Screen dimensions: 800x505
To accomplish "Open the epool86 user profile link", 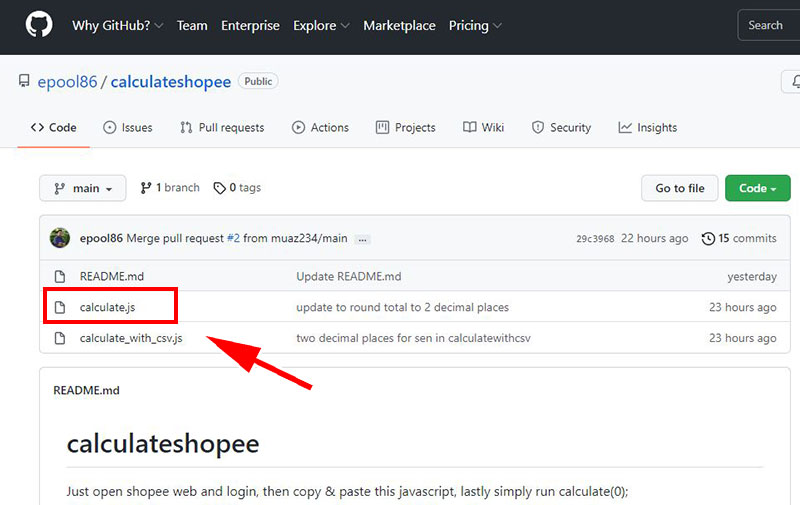I will click(x=67, y=82).
